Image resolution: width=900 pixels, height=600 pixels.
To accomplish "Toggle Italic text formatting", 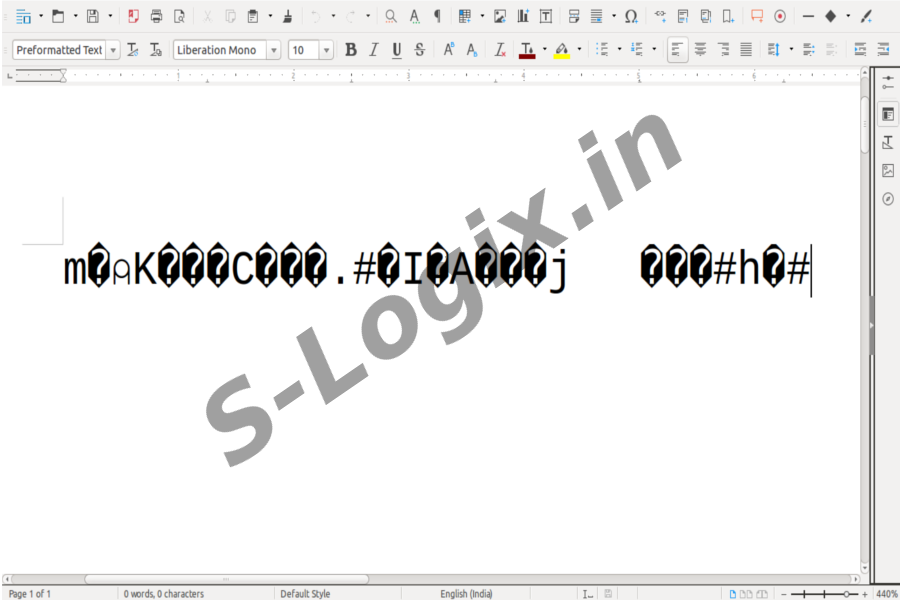I will coord(373,50).
